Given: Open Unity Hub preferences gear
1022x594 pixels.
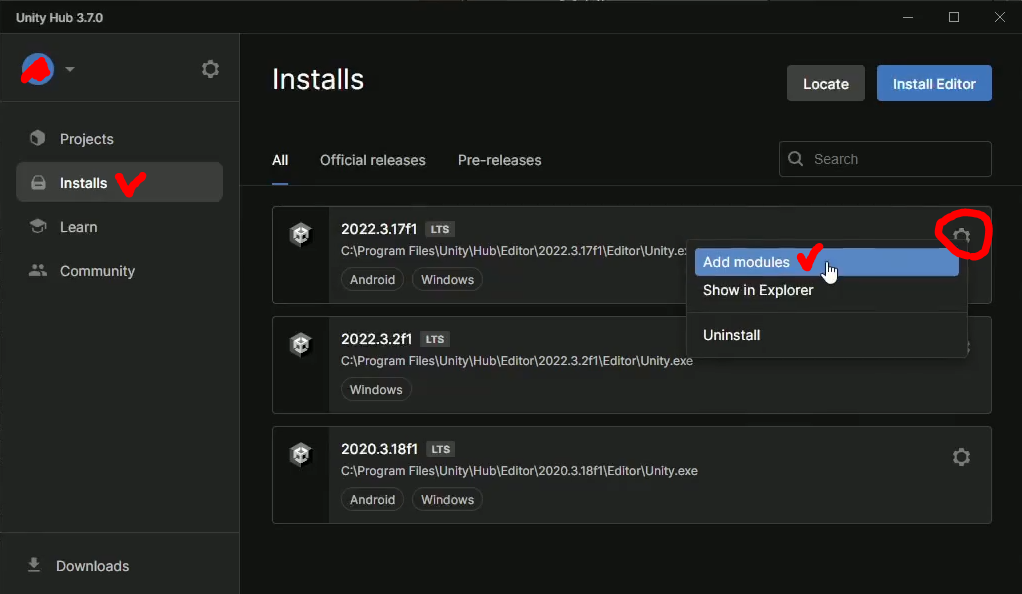Looking at the screenshot, I should 210,69.
